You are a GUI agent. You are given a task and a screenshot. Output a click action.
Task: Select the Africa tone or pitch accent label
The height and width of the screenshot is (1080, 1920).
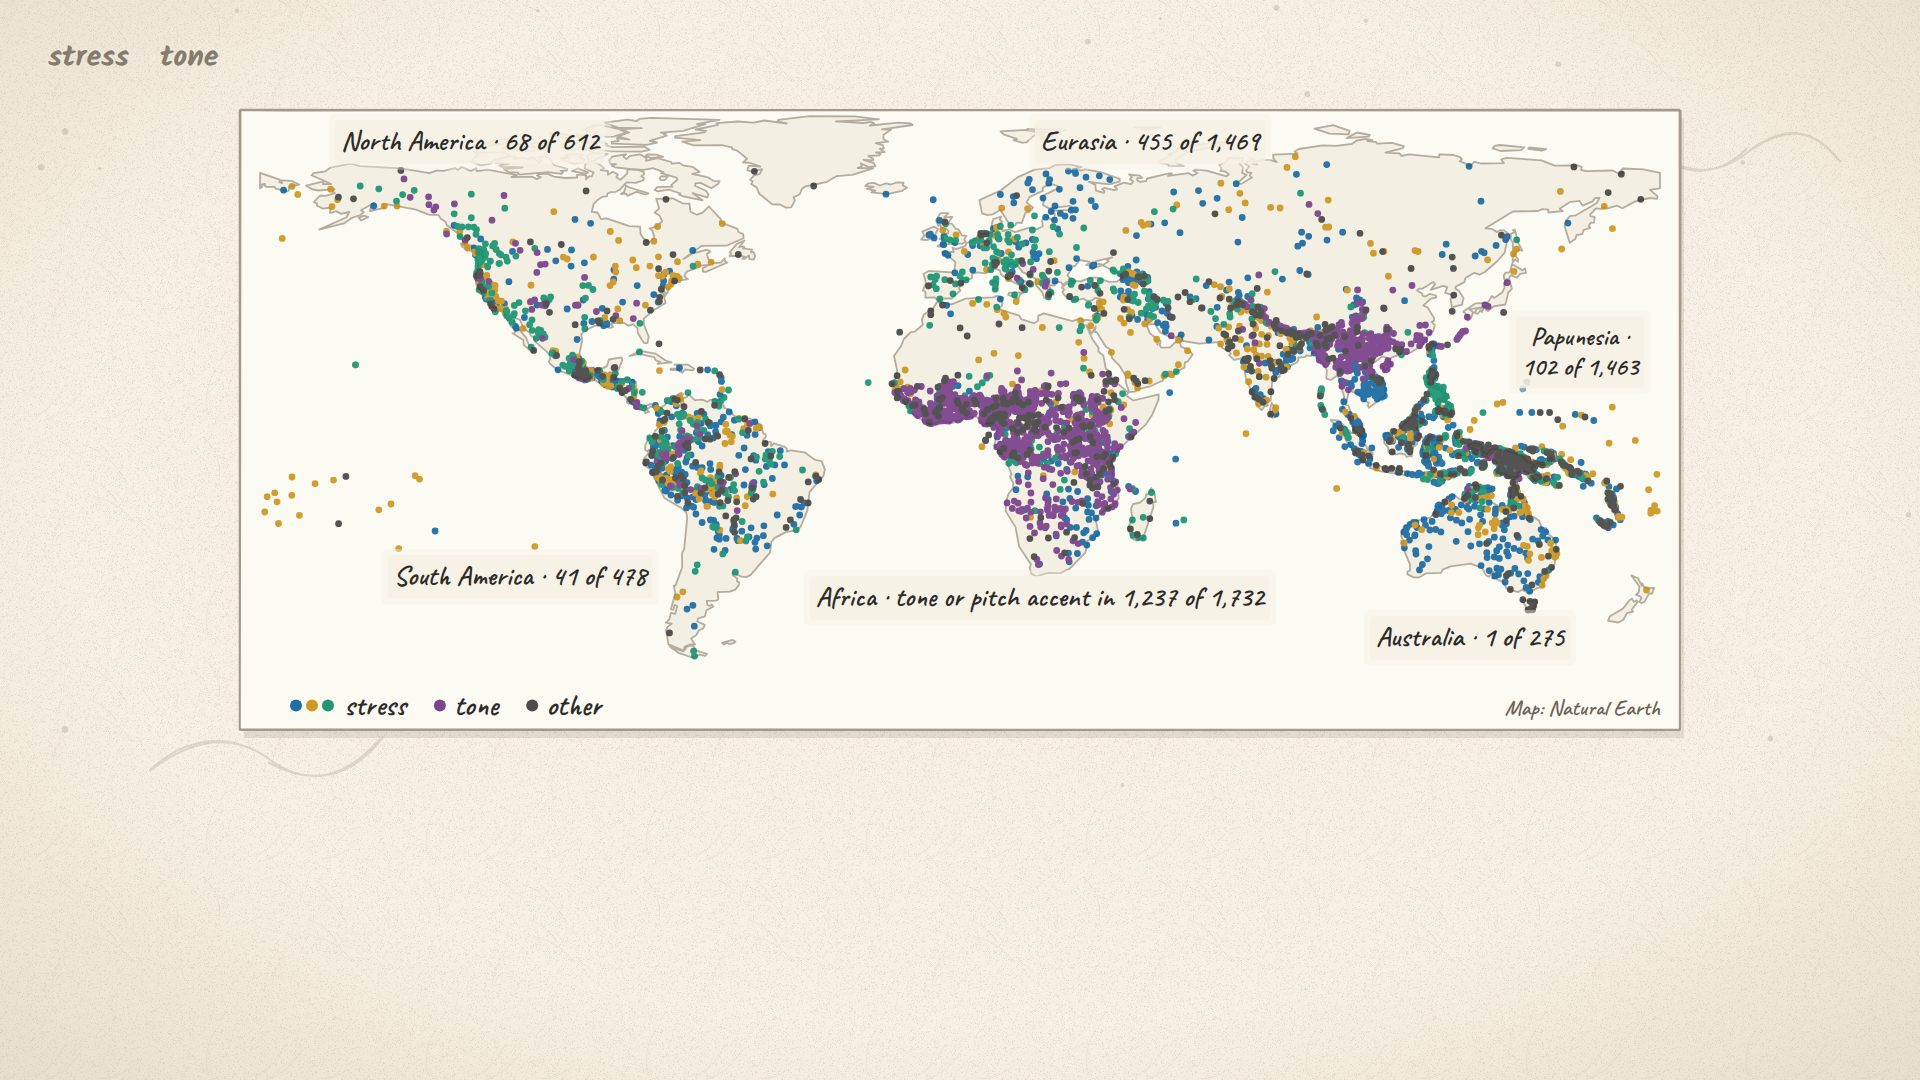[x=1041, y=598]
